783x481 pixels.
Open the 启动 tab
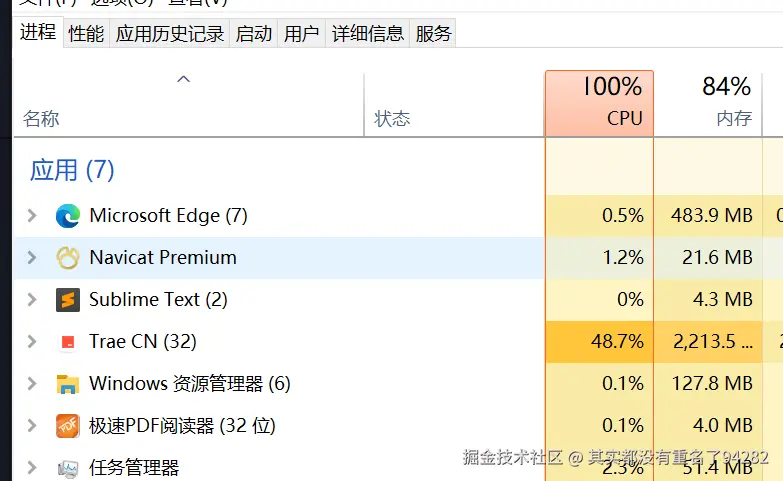point(254,34)
